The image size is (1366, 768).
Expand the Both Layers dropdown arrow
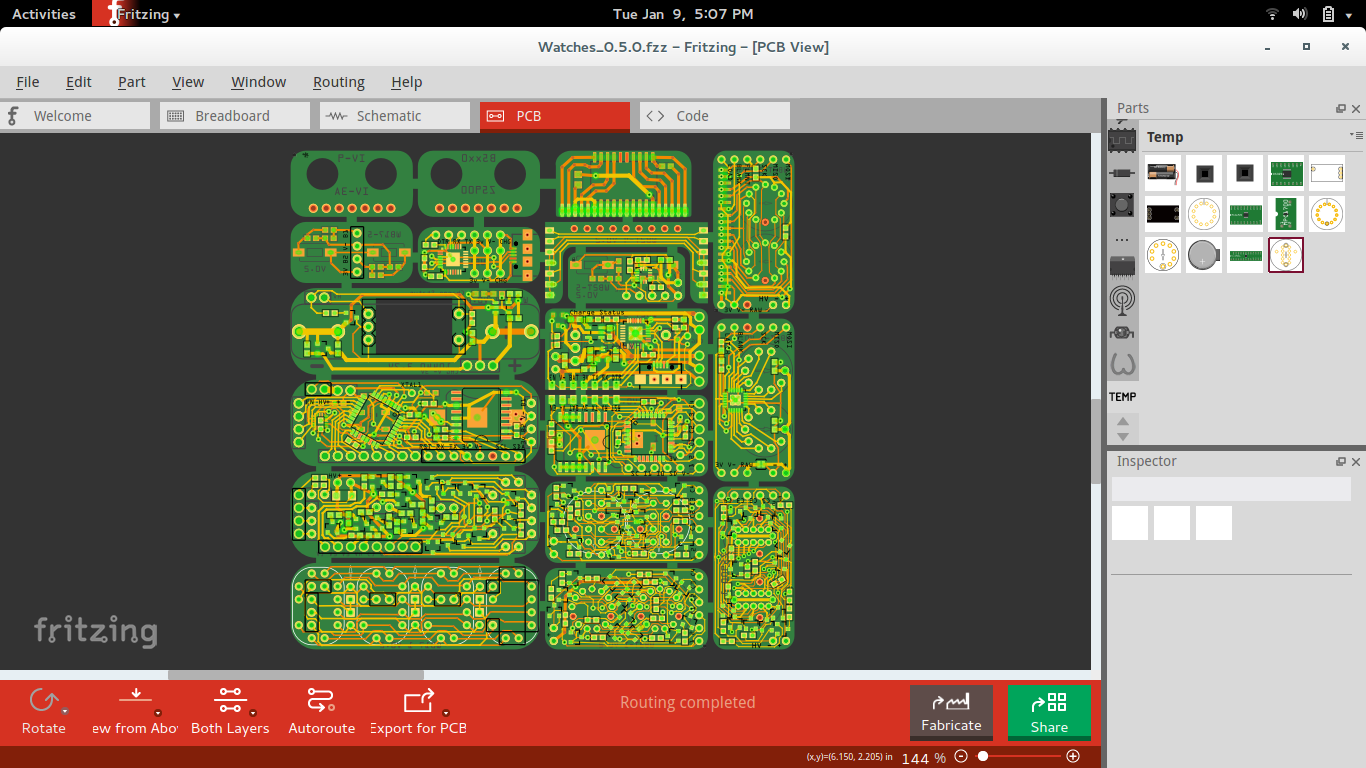(253, 712)
